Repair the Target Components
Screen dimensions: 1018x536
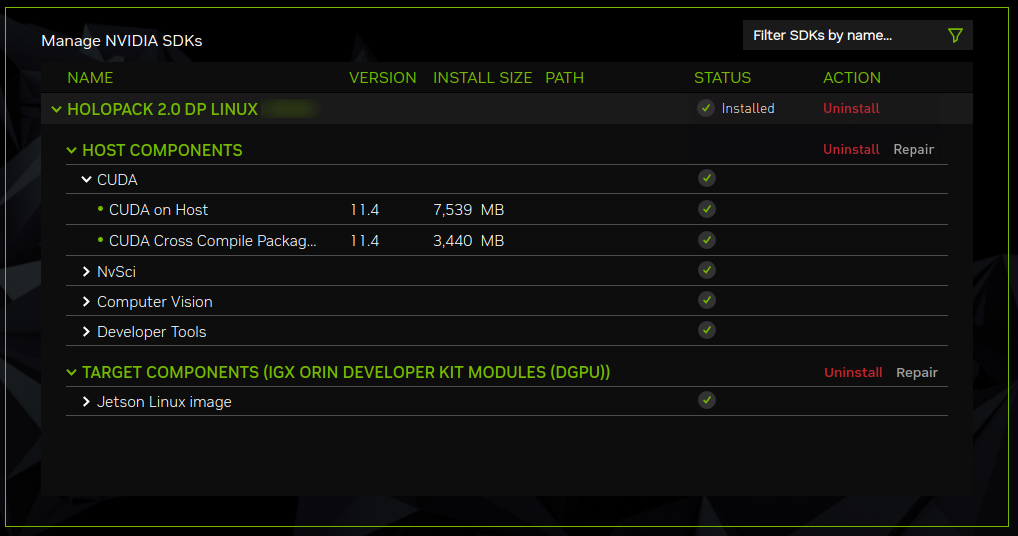click(917, 373)
